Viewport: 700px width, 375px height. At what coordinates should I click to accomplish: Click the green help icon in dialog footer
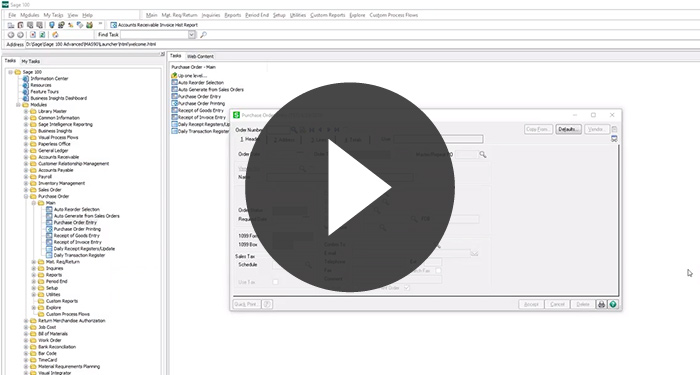[613, 304]
